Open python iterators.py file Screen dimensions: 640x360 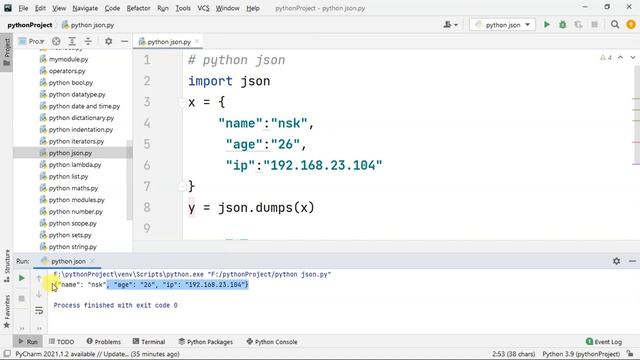pos(76,141)
